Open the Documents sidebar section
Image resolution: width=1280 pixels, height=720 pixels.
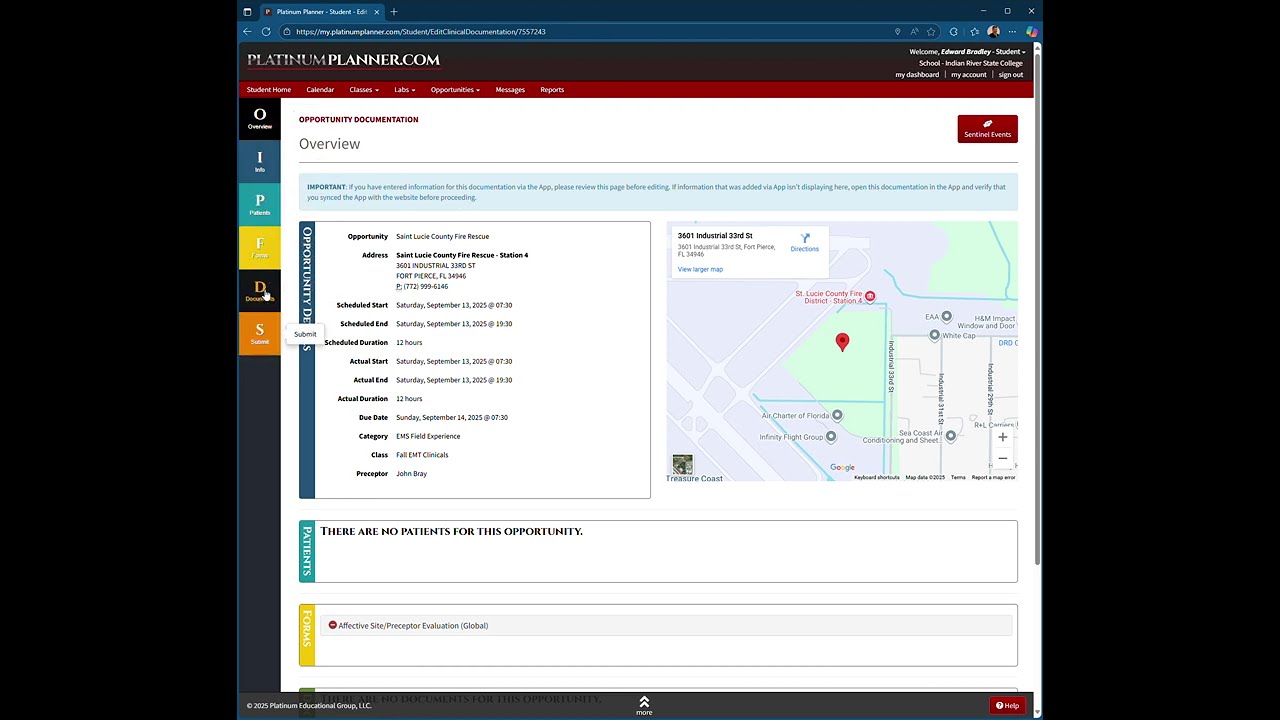pos(259,291)
